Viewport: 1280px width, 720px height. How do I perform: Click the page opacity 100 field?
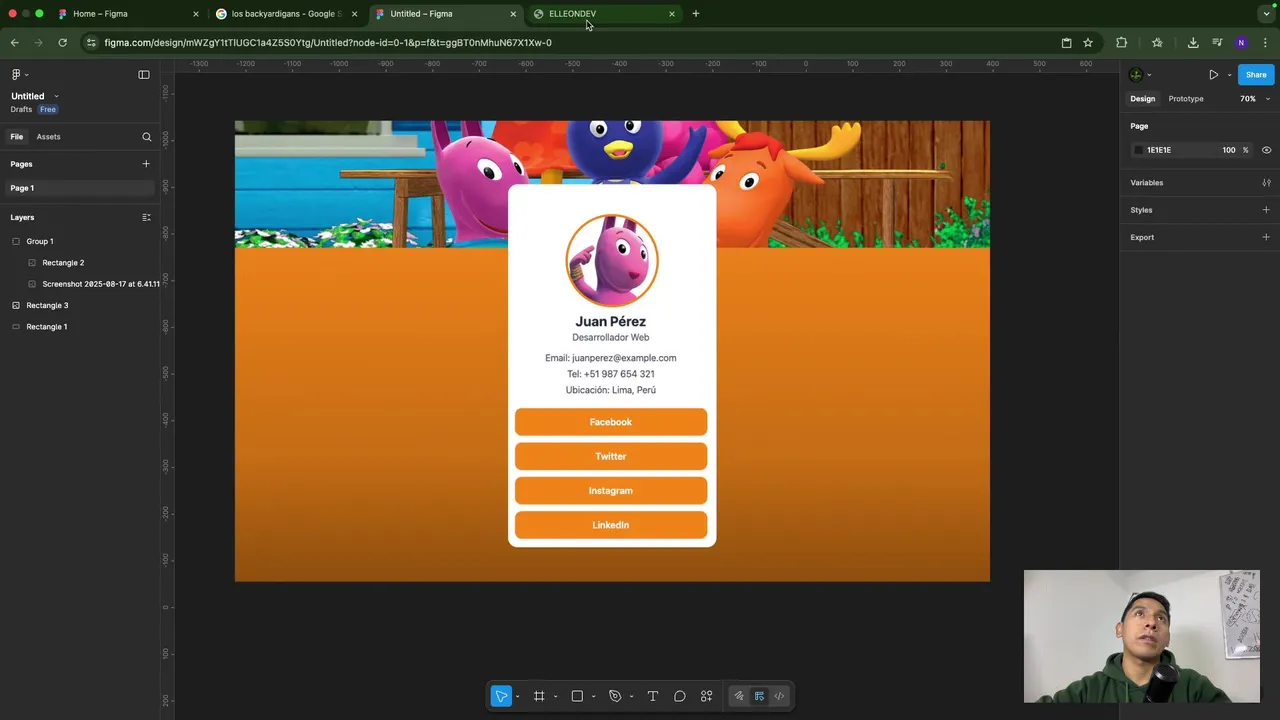coord(1229,150)
